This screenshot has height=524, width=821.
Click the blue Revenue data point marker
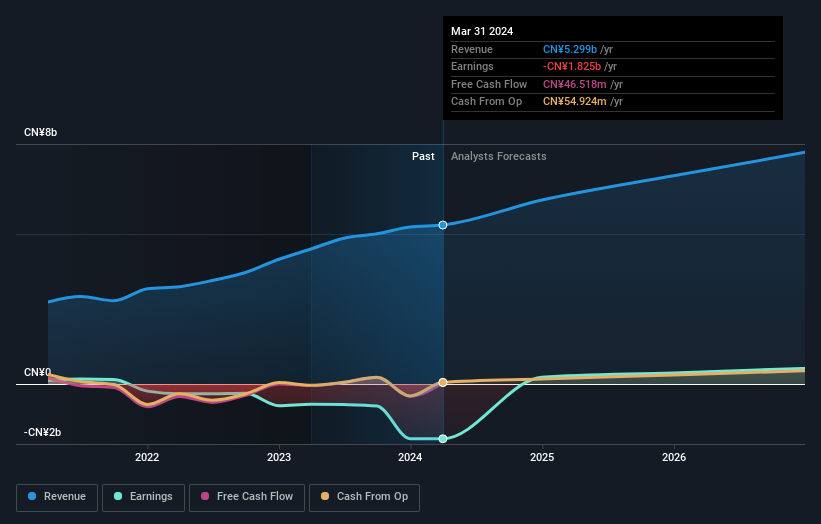443,225
